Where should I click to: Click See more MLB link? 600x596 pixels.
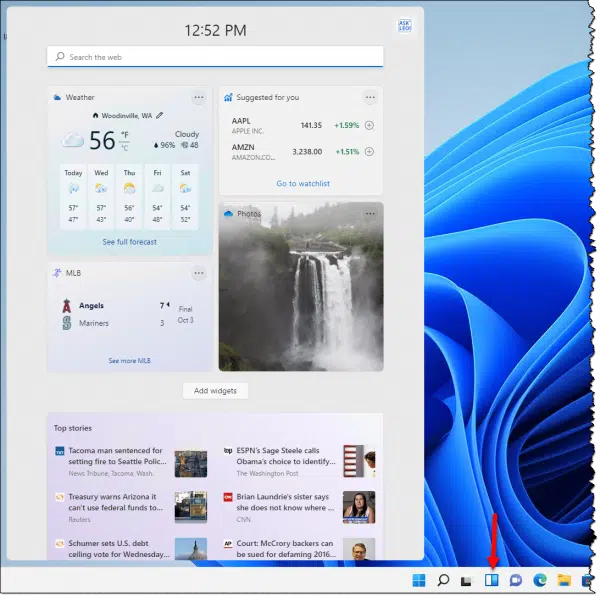(x=129, y=361)
